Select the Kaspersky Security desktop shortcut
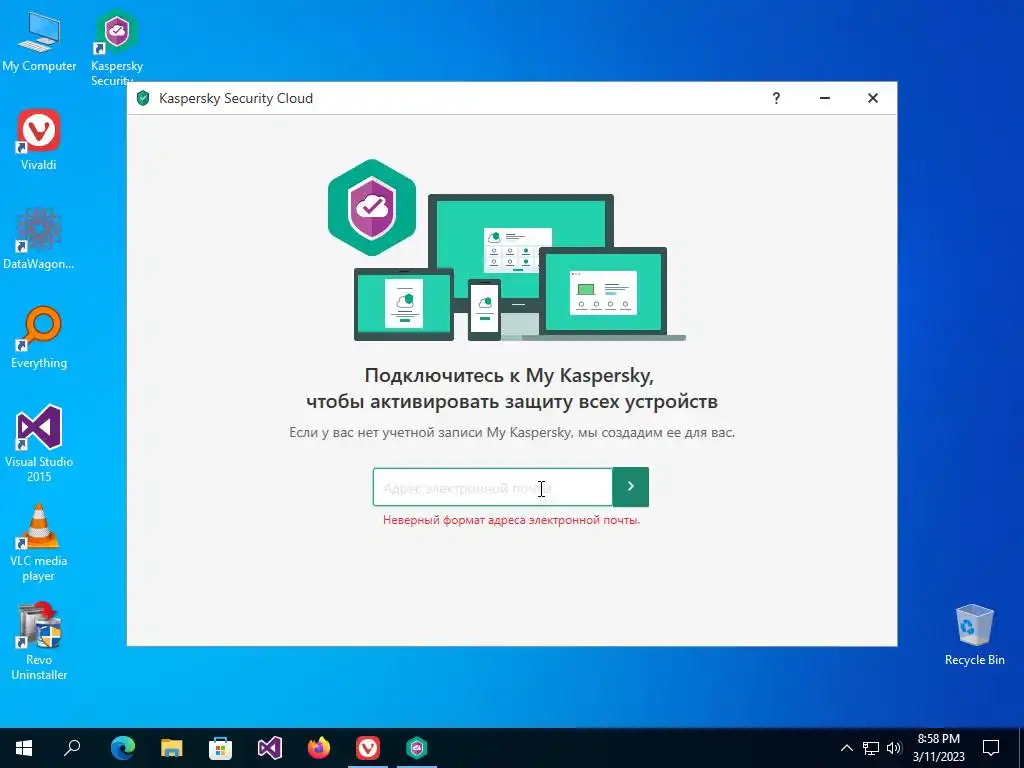The height and width of the screenshot is (768, 1024). tap(117, 46)
